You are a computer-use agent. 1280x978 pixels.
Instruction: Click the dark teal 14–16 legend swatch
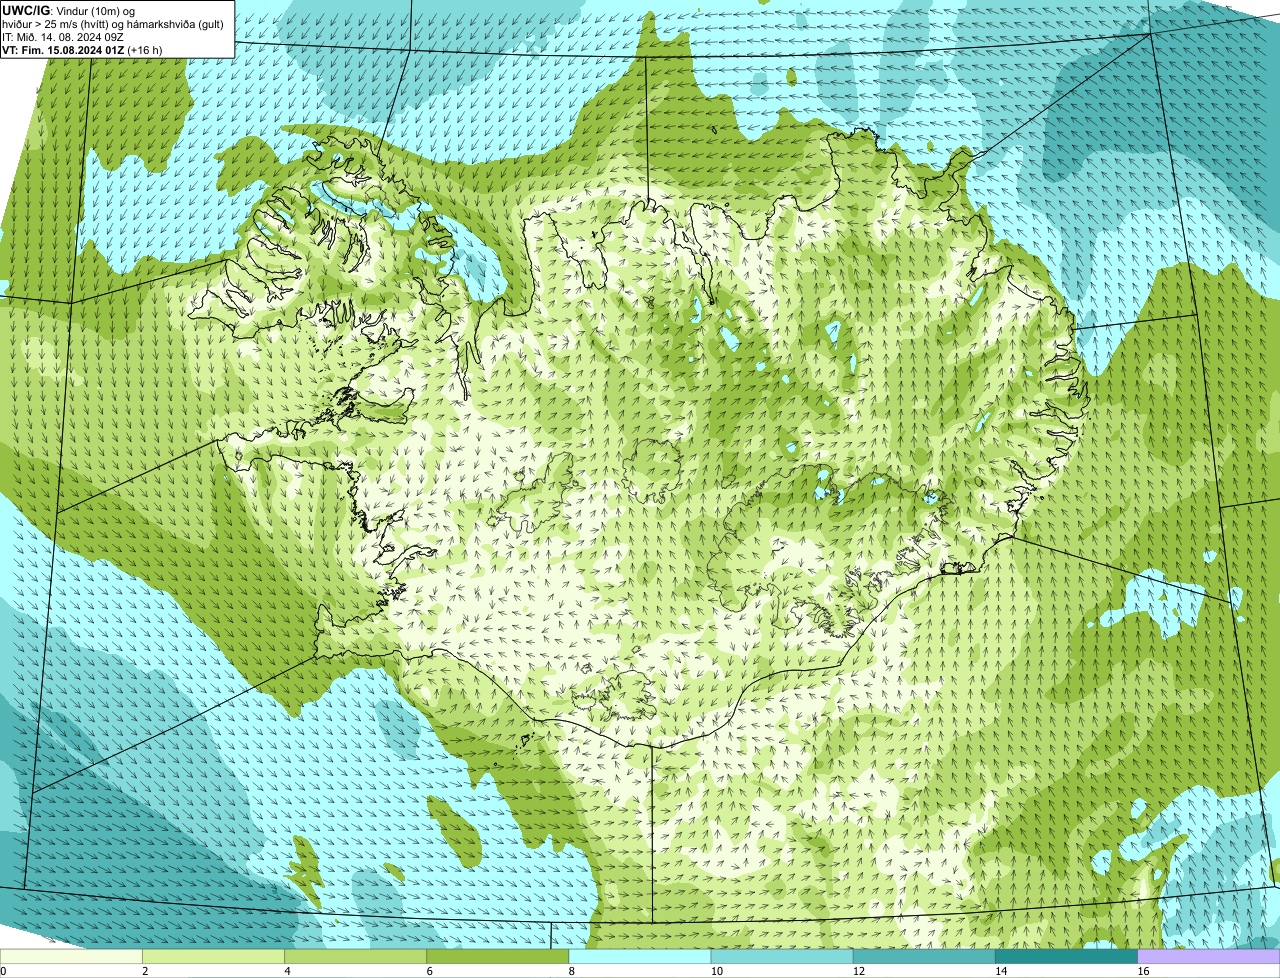click(x=1066, y=957)
